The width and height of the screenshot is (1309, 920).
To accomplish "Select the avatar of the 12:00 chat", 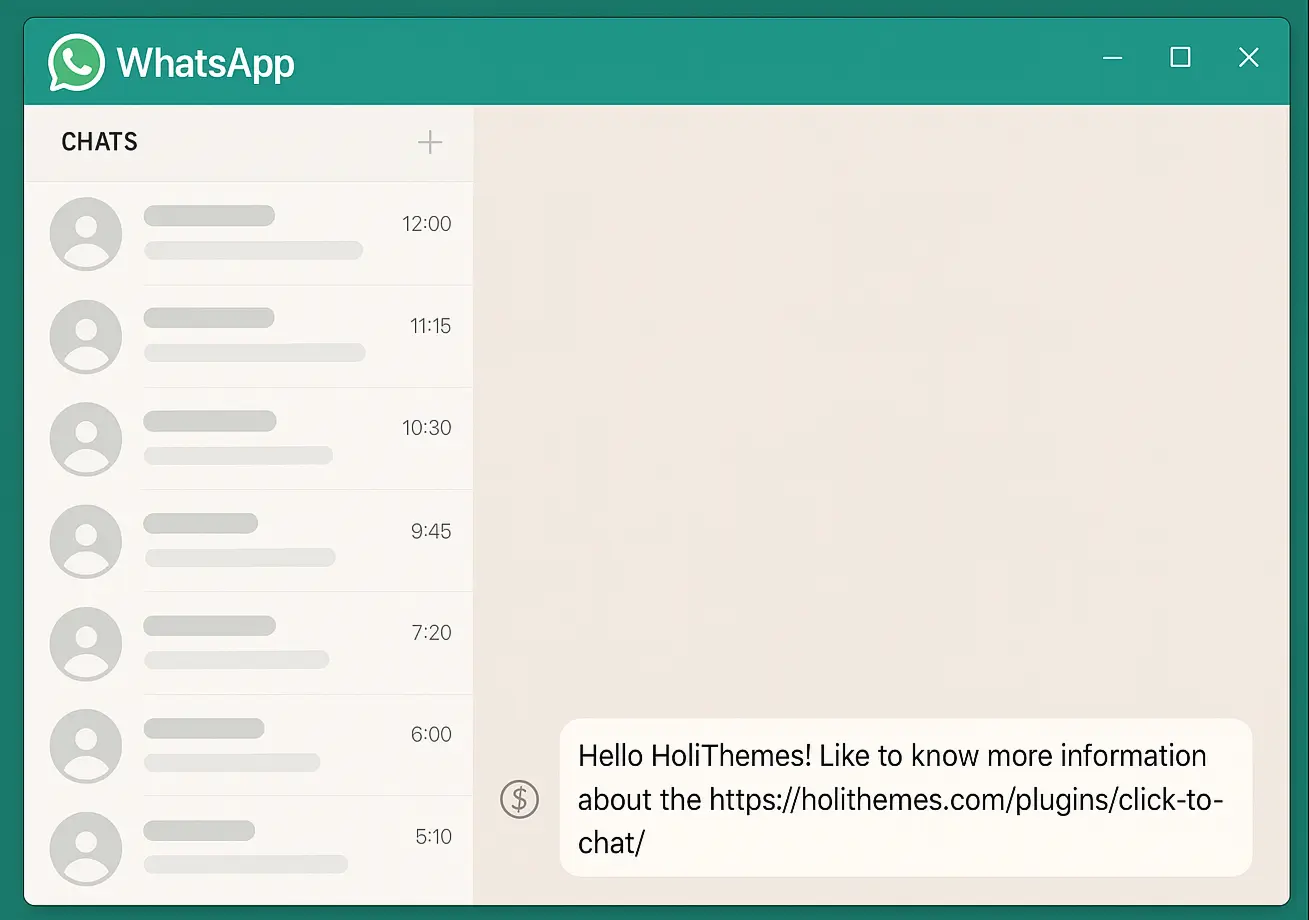I will coord(86,233).
